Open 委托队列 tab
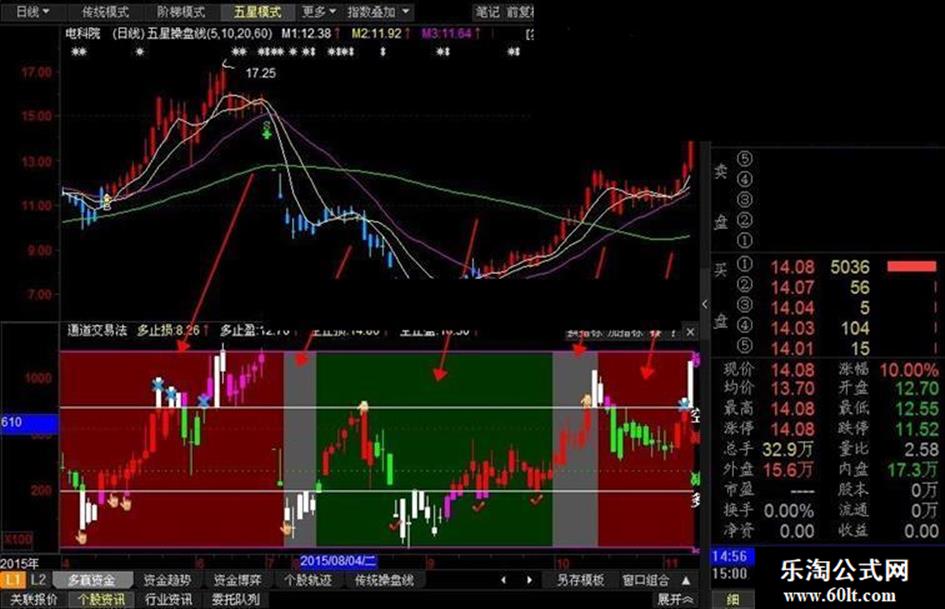The height and width of the screenshot is (609, 945). click(236, 599)
